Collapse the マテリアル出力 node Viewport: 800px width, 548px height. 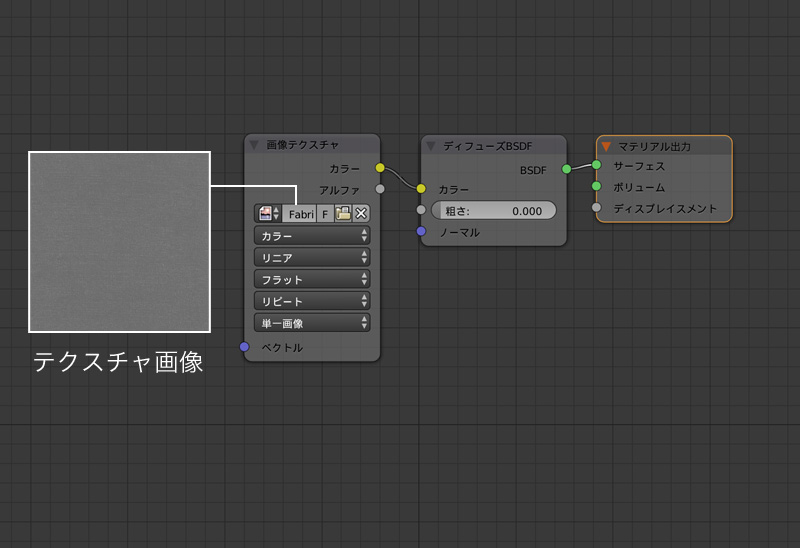coord(606,146)
